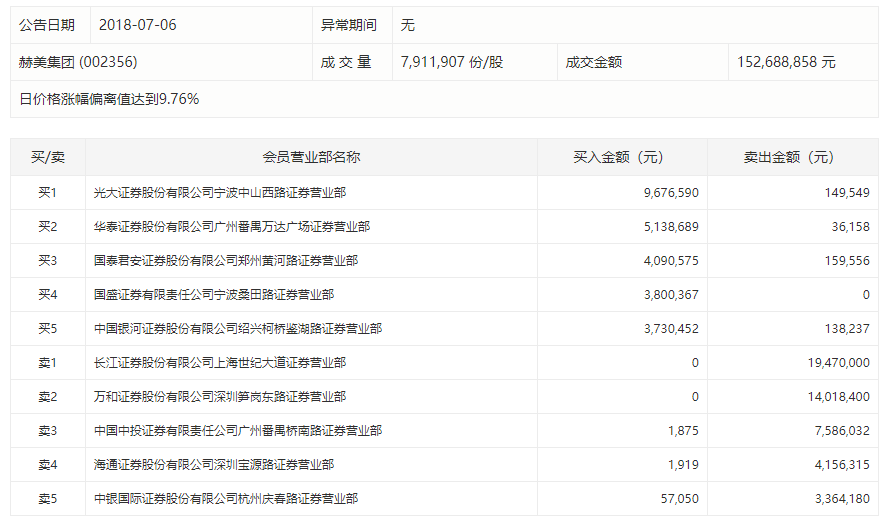Image resolution: width=889 pixels, height=525 pixels.
Task: Select the 买2 row label
Action: pos(48,227)
